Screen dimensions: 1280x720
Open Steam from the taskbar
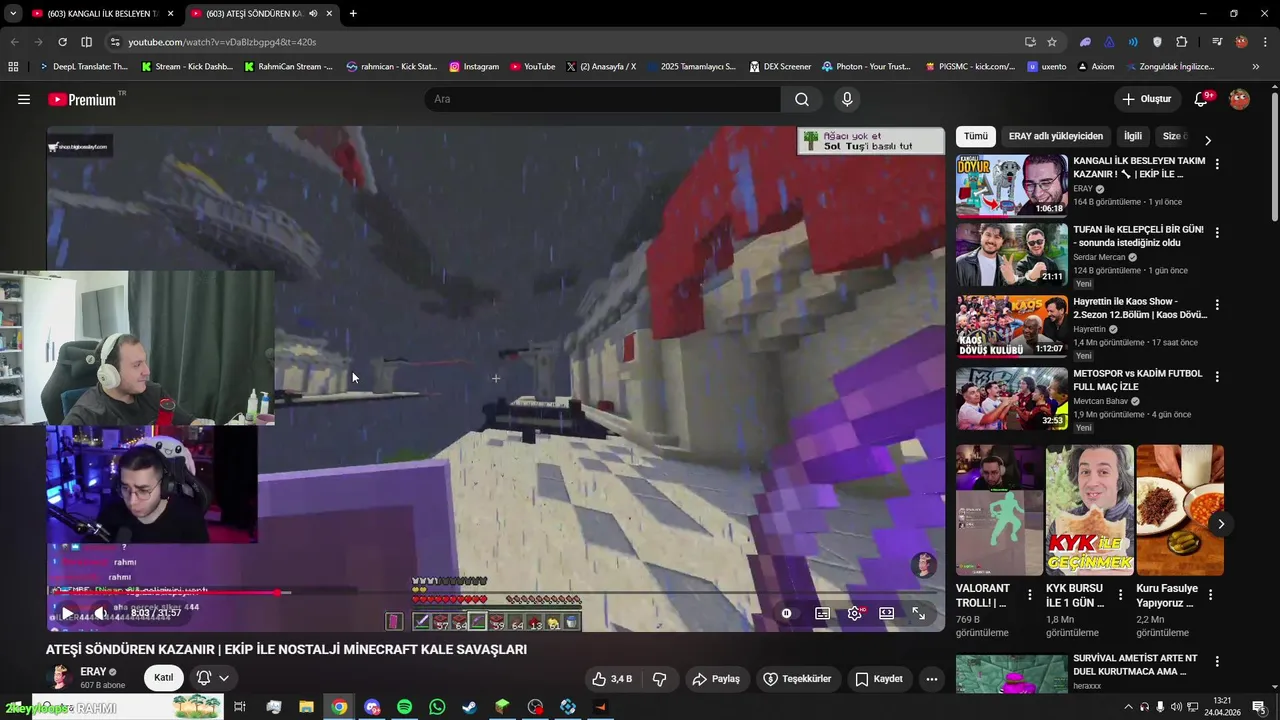(469, 707)
